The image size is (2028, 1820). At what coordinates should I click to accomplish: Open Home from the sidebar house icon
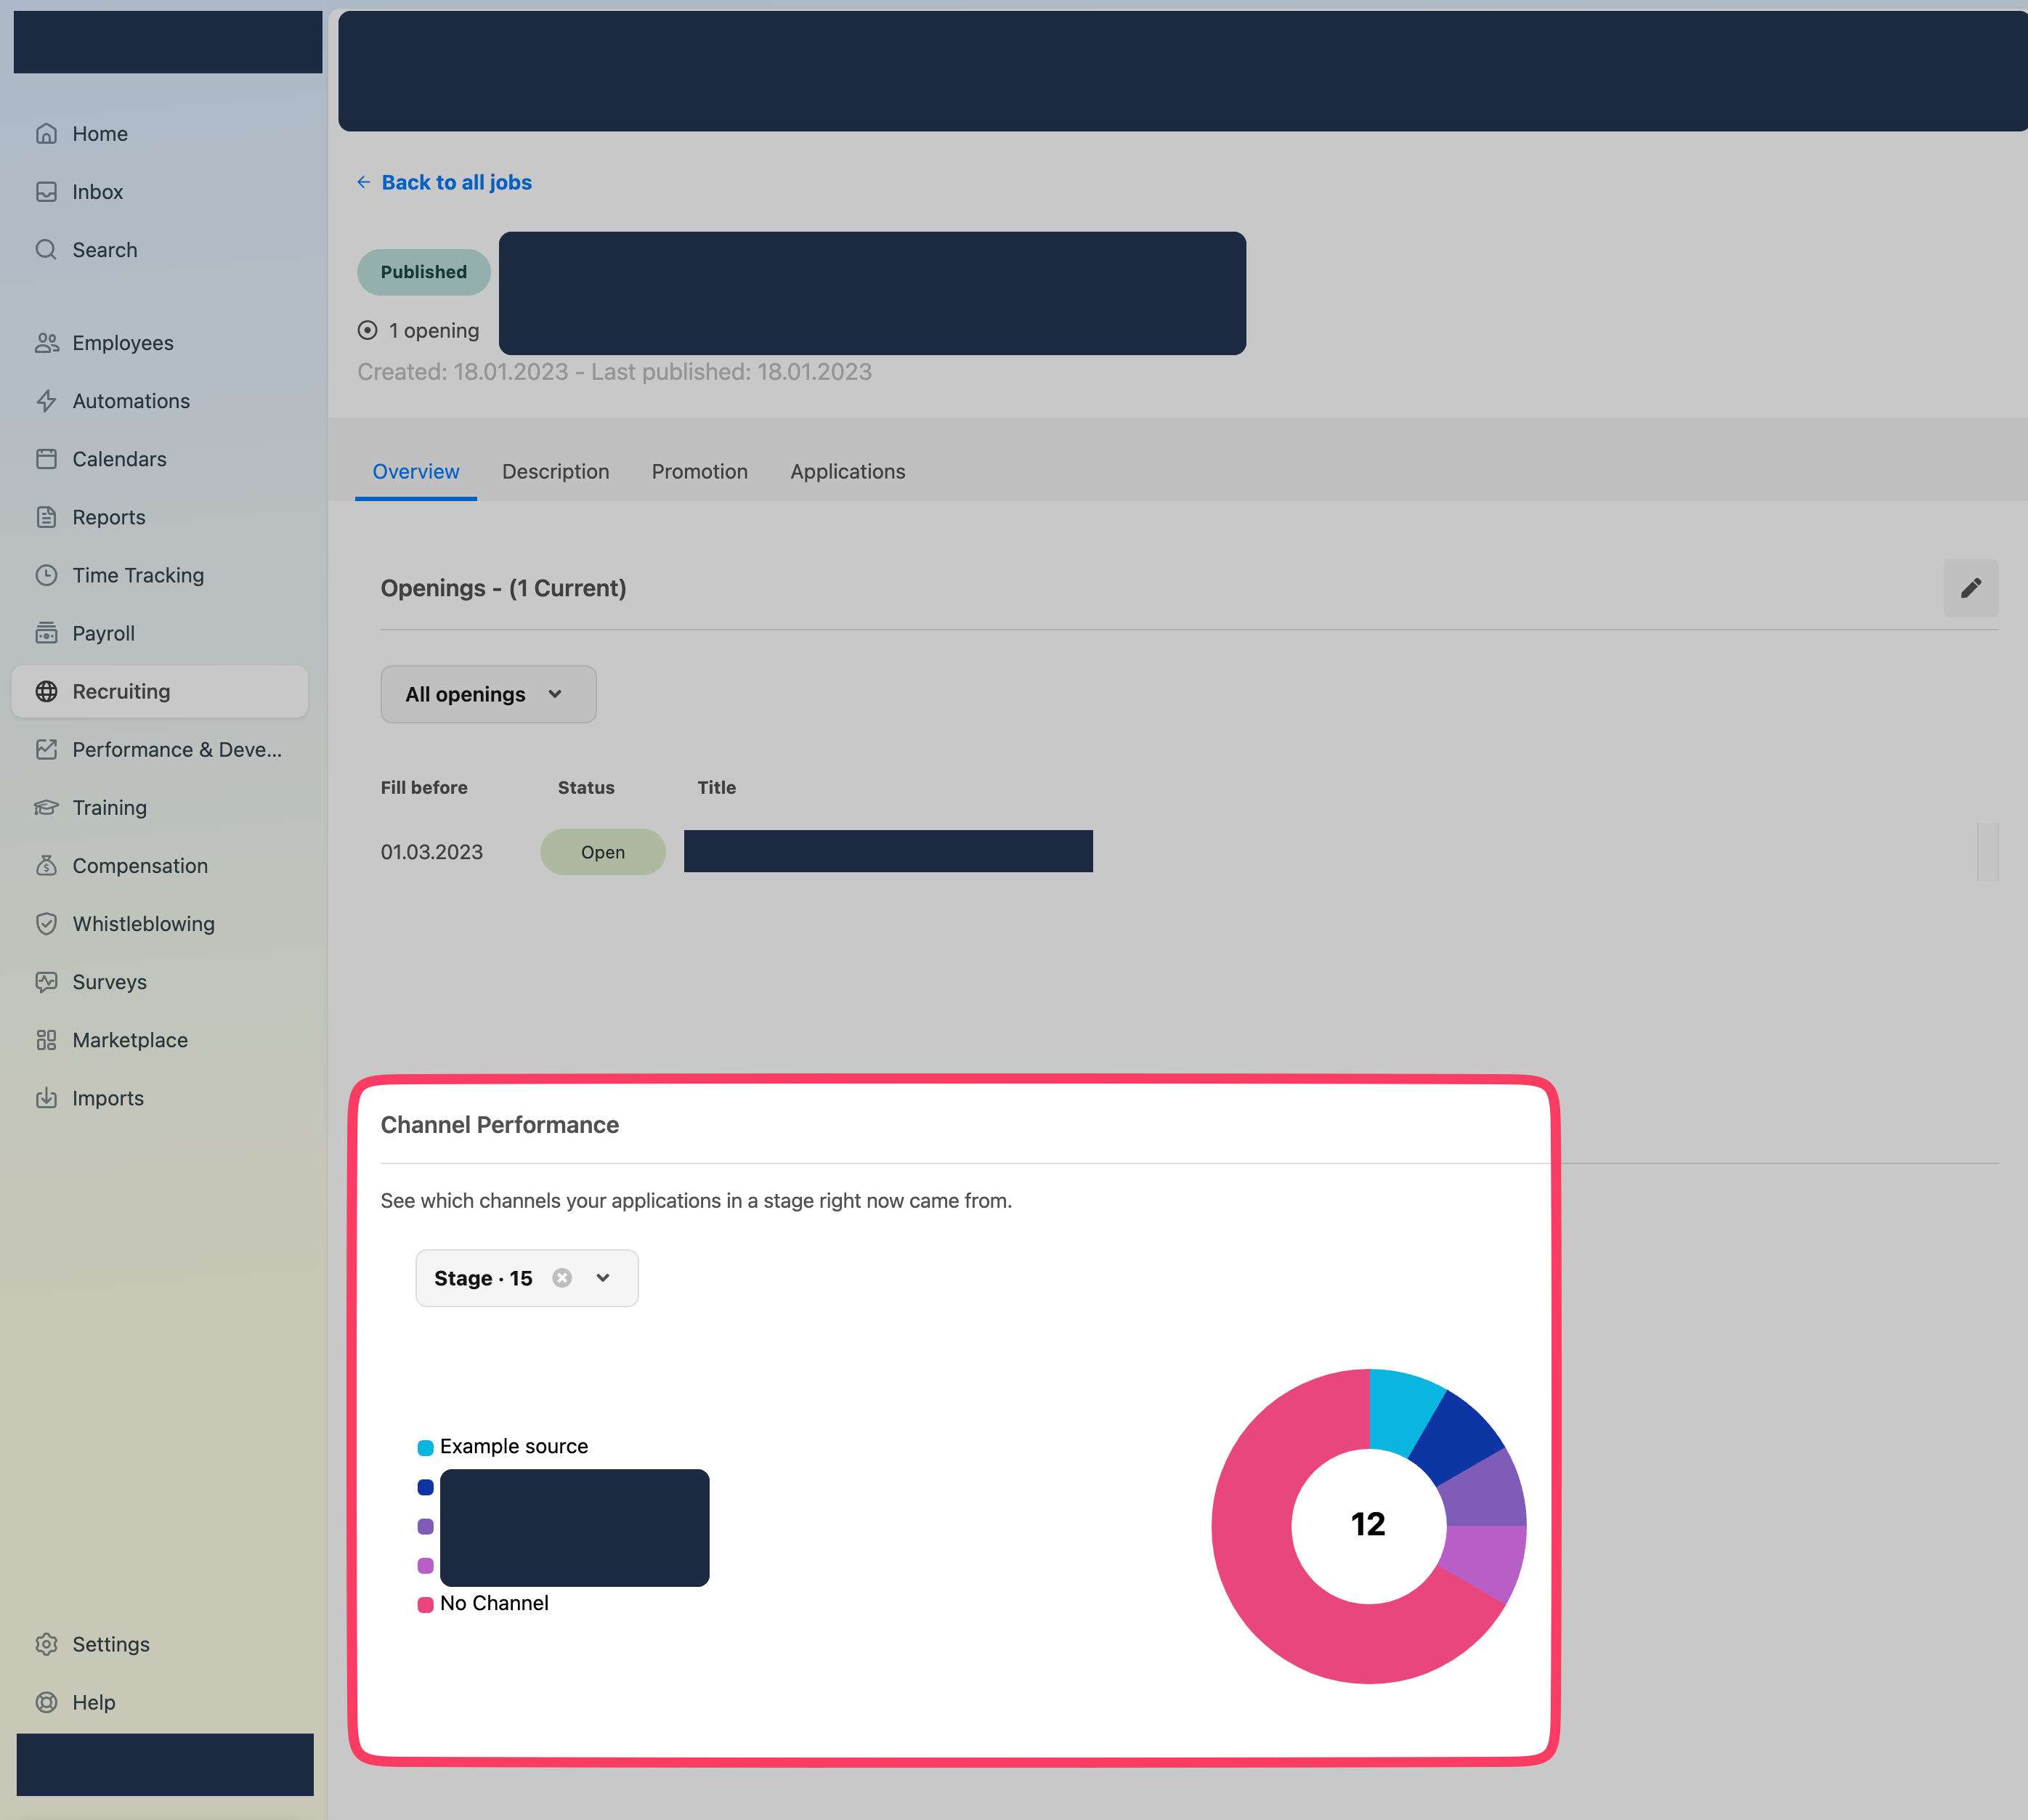click(x=46, y=134)
